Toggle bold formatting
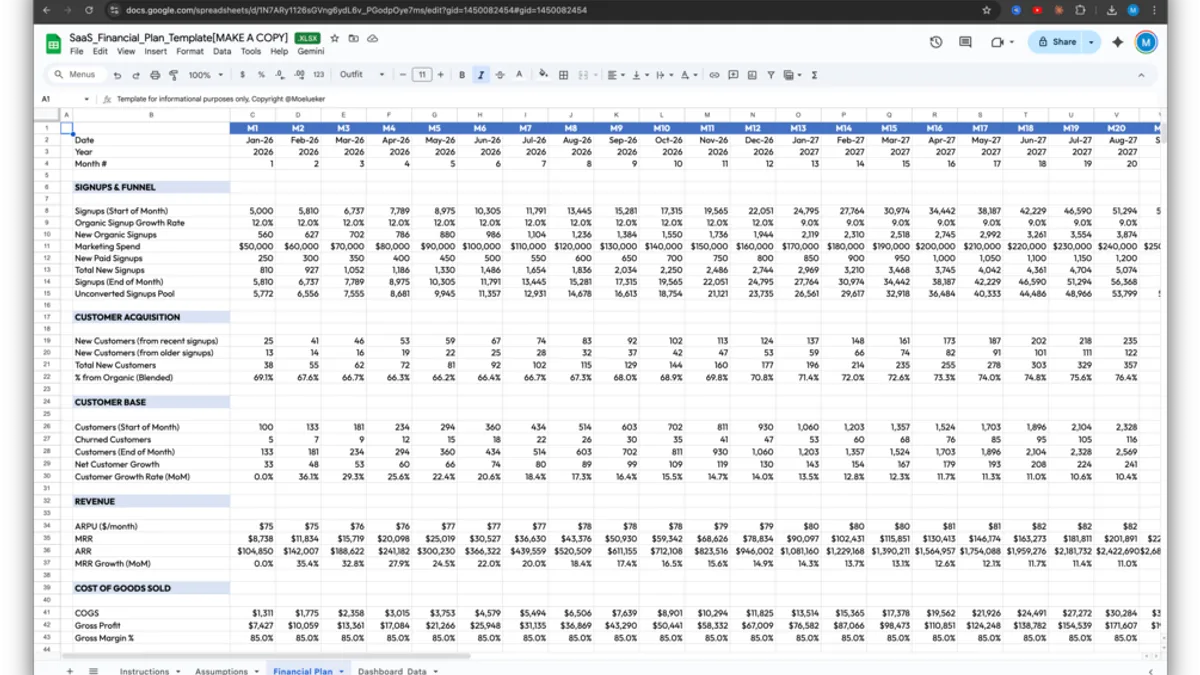 point(462,75)
